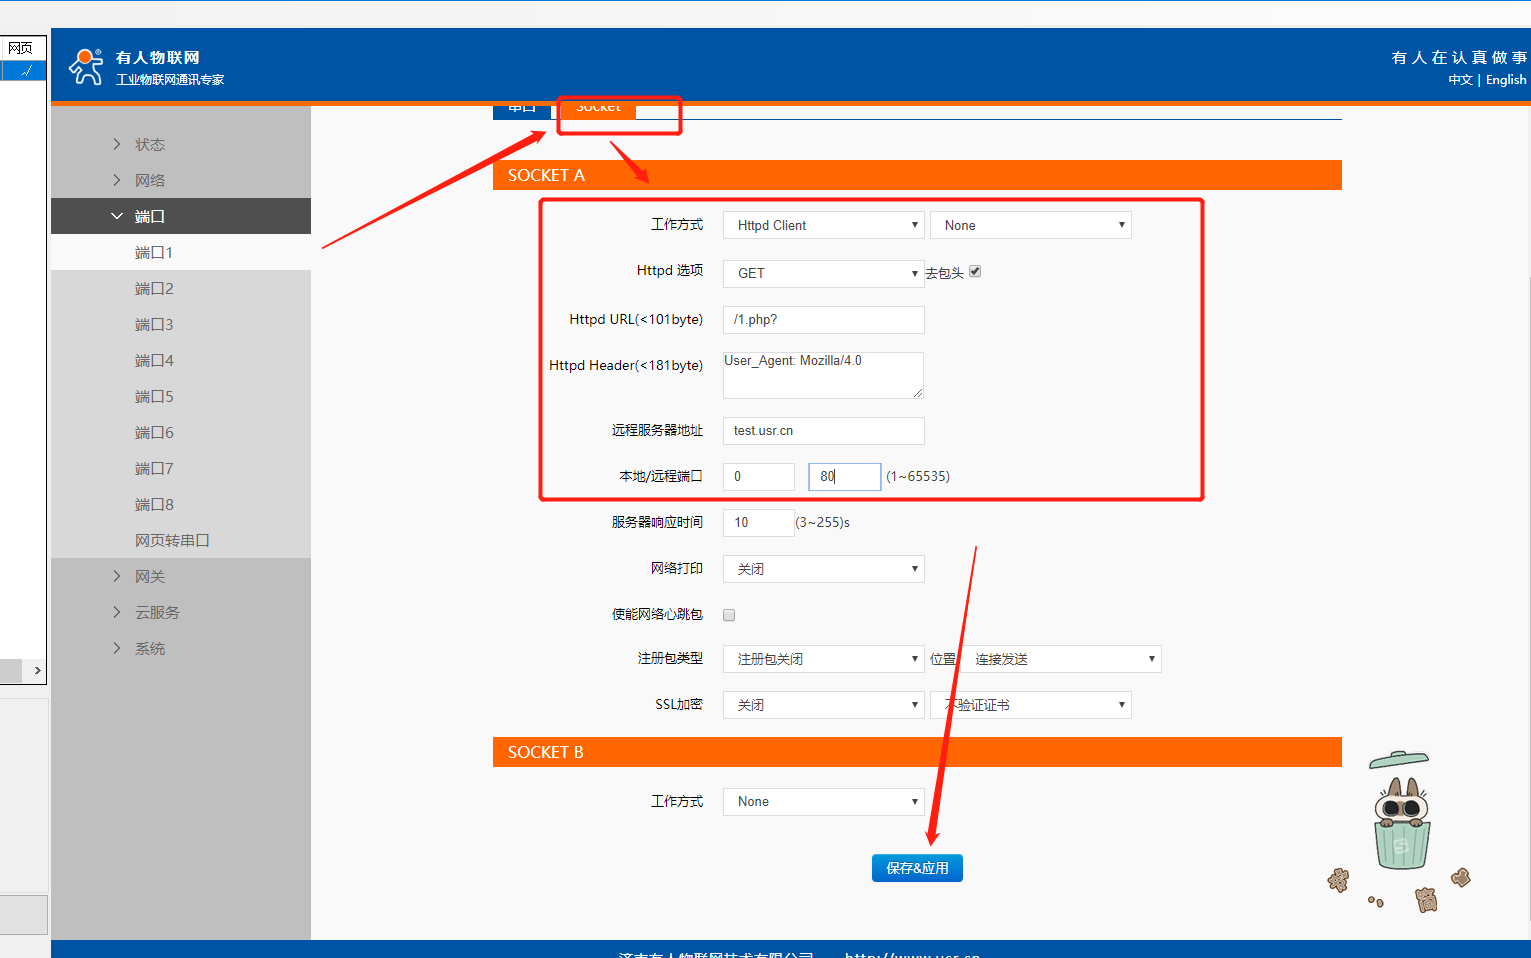Viewport: 1531px width, 958px height.
Task: Select 端口3 from the port list
Action: (x=181, y=324)
